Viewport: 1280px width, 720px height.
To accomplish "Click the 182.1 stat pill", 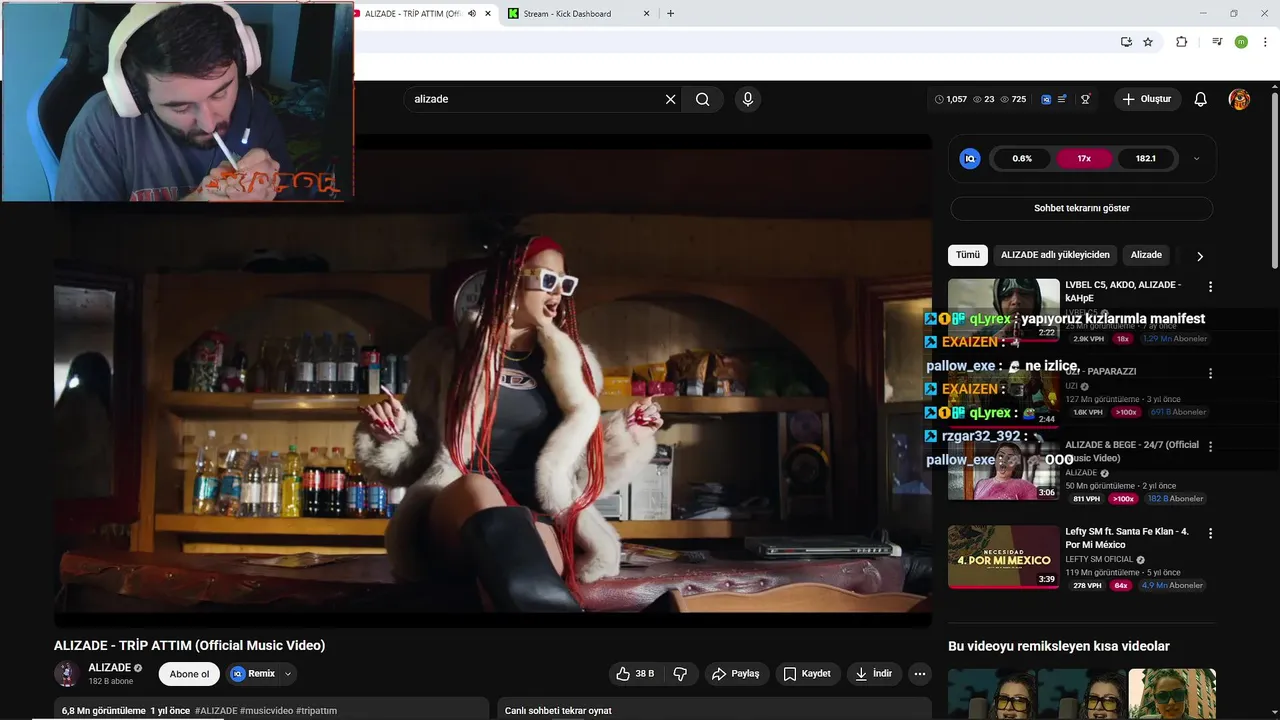I will coord(1146,158).
